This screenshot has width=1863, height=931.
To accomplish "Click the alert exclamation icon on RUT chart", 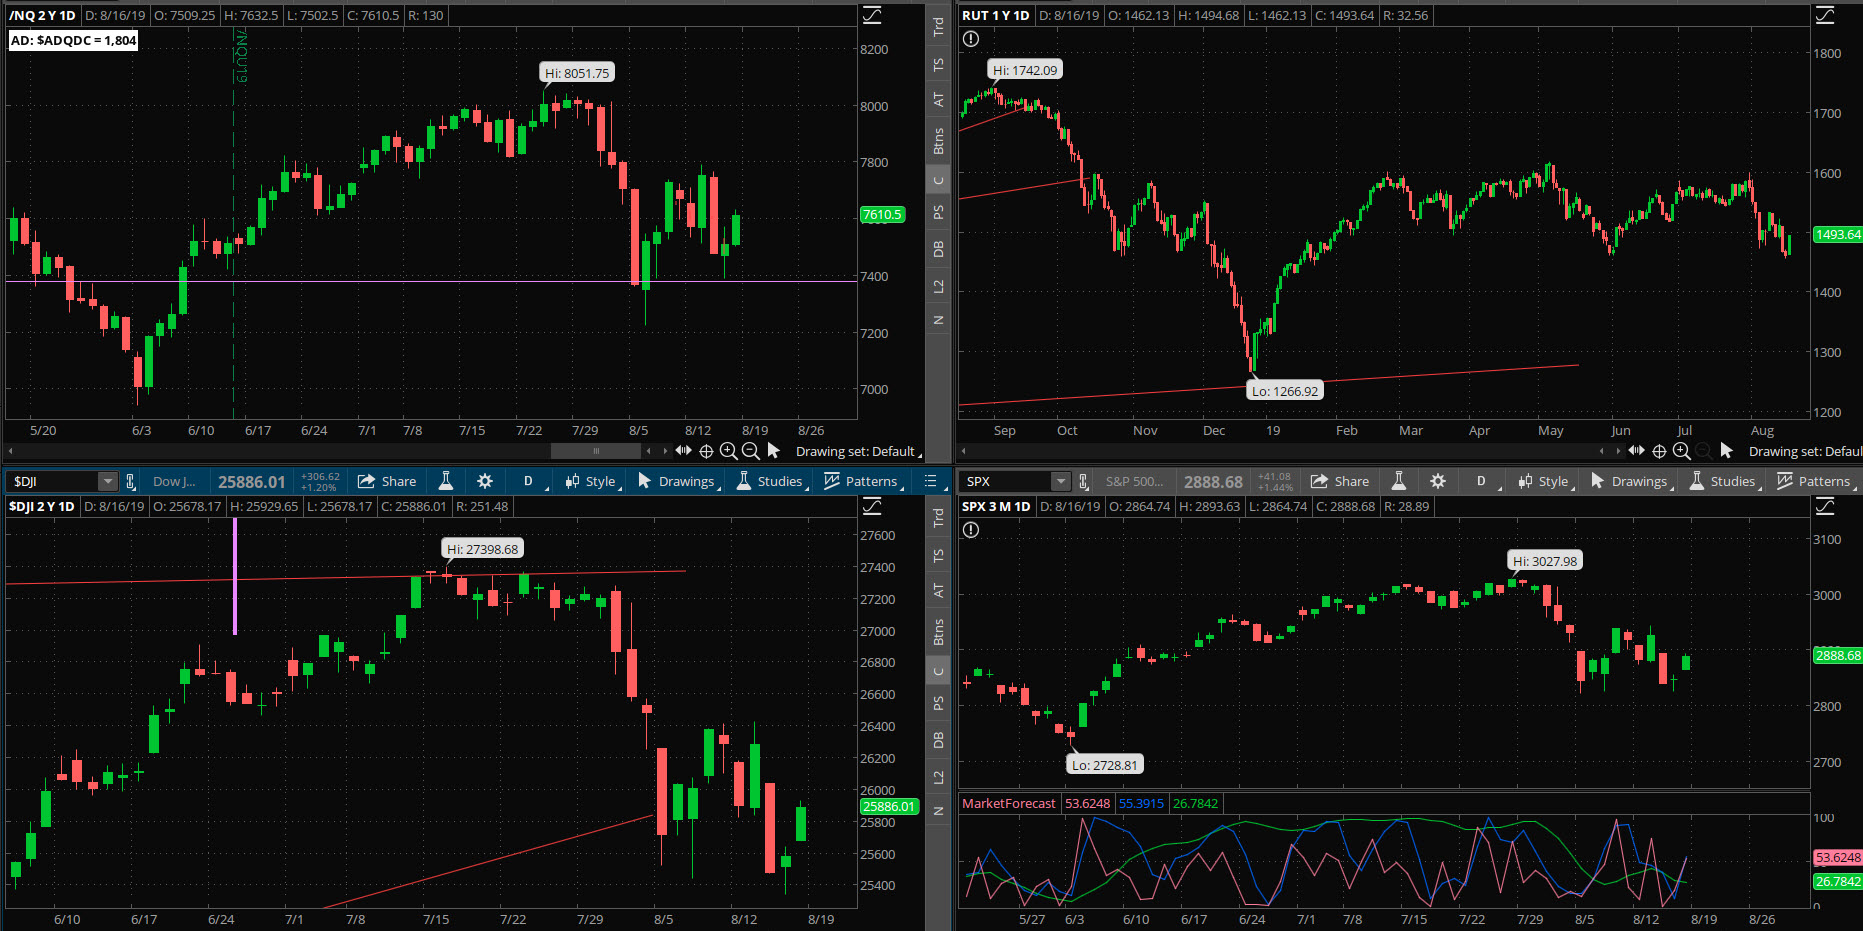I will click(970, 39).
